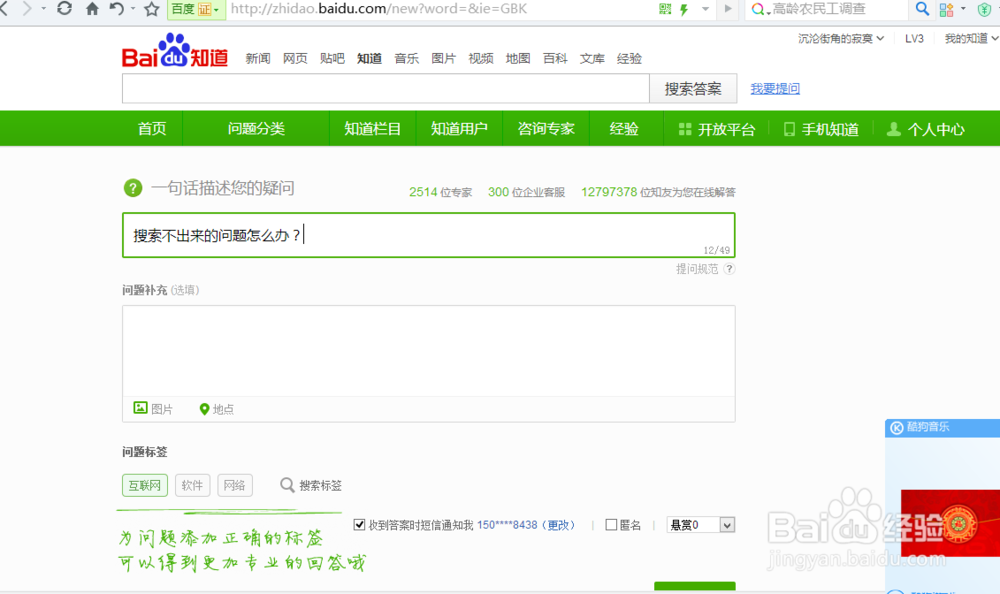This screenshot has height=594, width=1000.
Task: Click the 网页 top link
Action: 295,59
